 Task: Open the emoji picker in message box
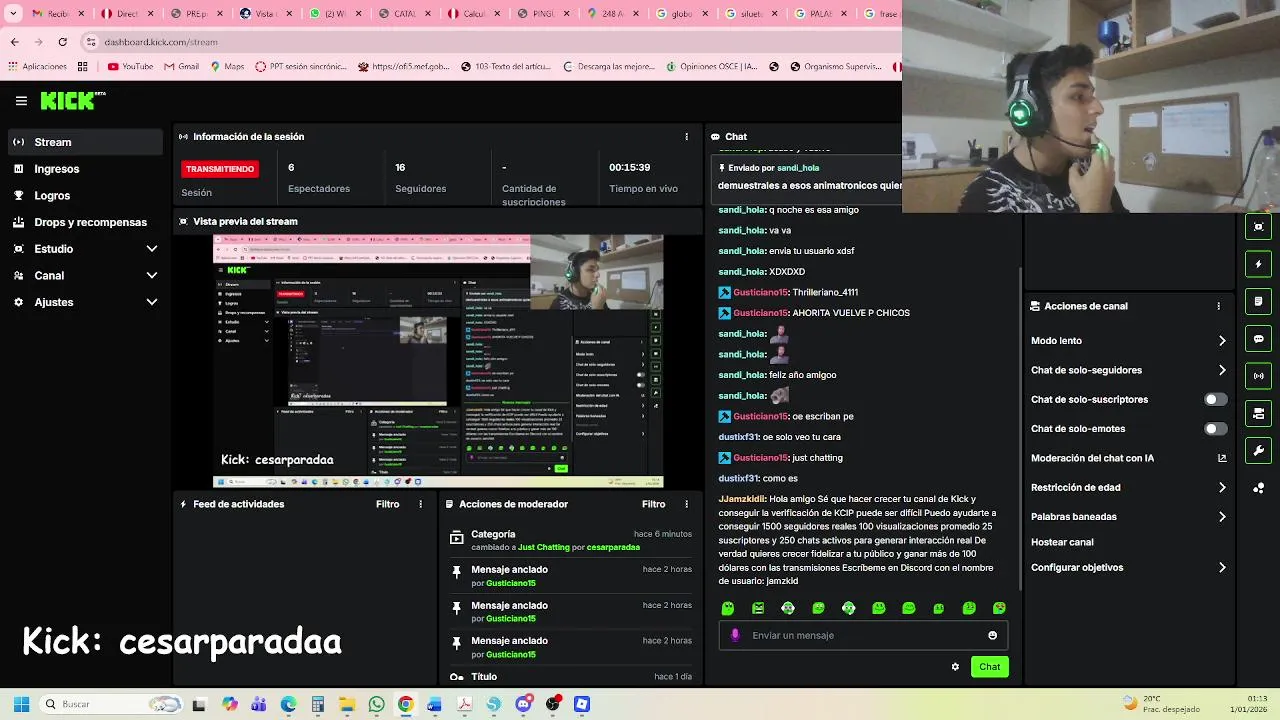(992, 635)
